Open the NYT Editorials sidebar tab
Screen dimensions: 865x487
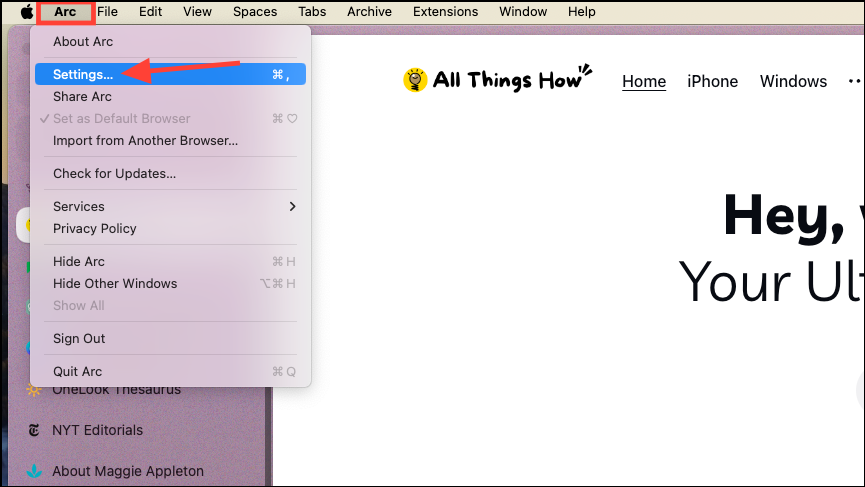97,430
